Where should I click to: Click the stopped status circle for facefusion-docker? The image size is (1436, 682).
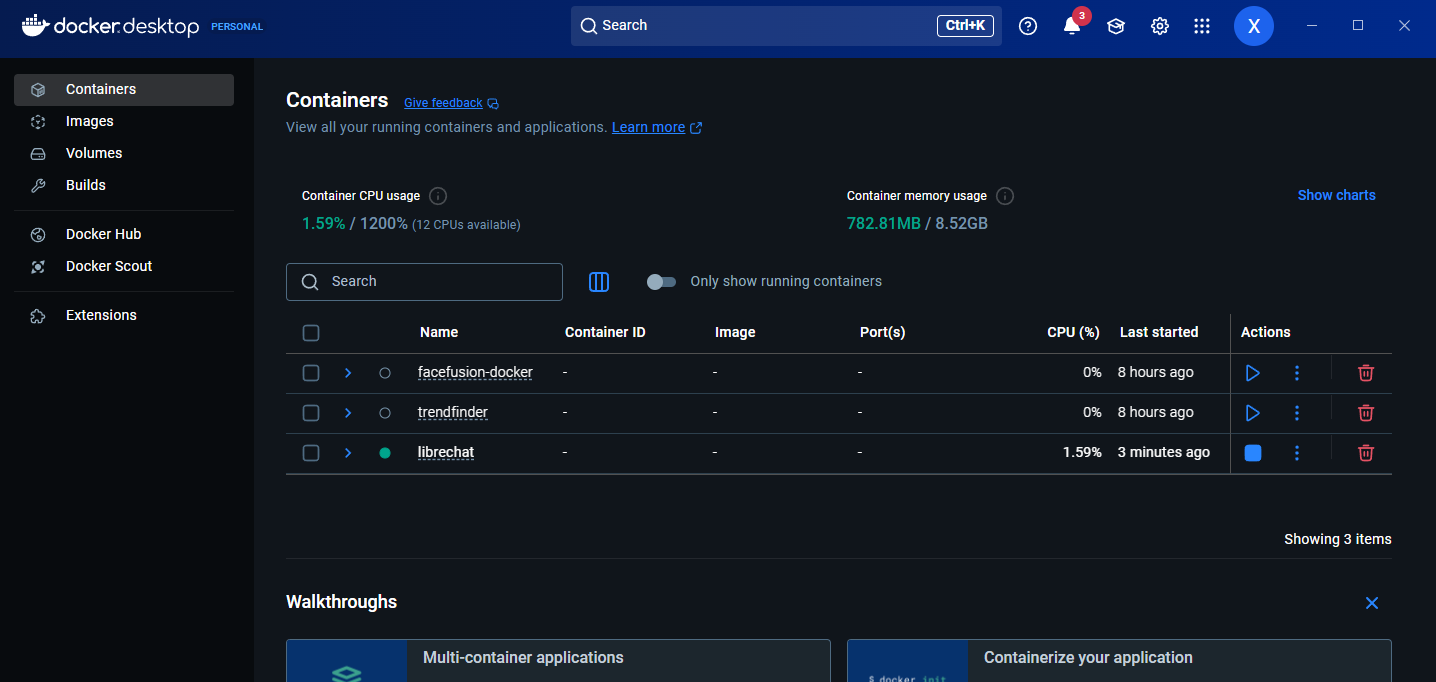pyautogui.click(x=385, y=373)
